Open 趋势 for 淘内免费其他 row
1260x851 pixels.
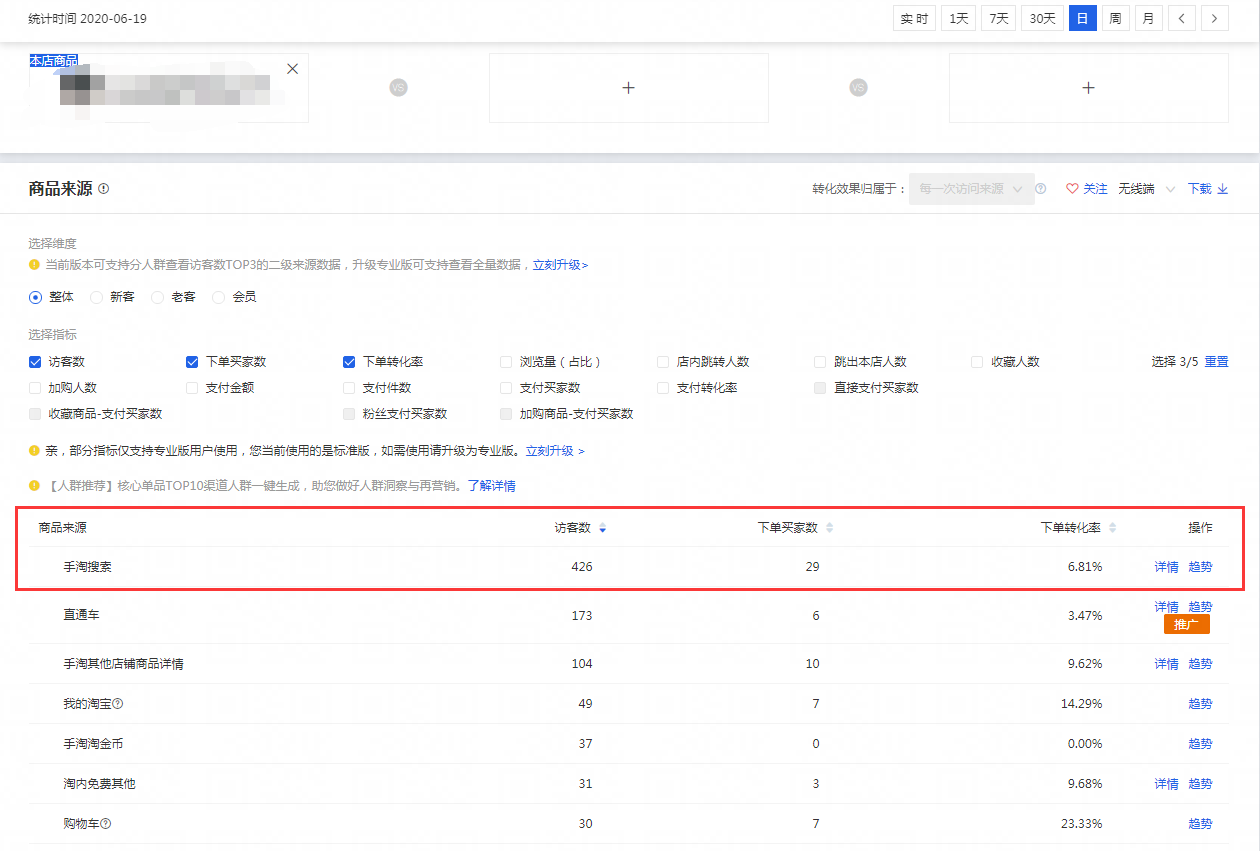coord(1200,784)
